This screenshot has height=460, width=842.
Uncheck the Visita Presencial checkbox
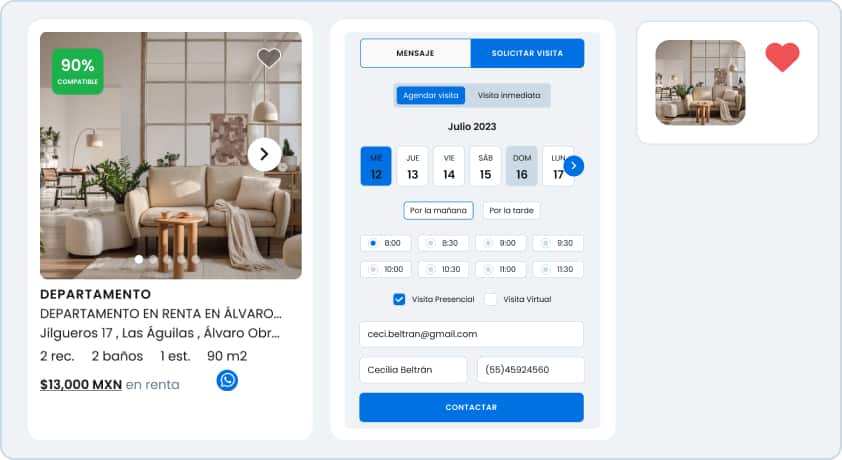(399, 300)
